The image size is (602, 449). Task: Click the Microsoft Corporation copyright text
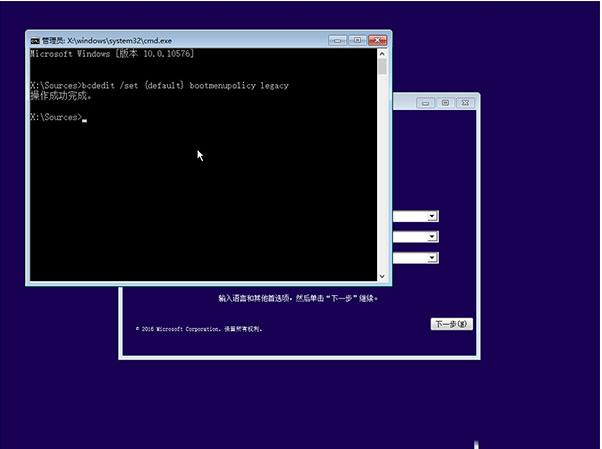[198, 328]
